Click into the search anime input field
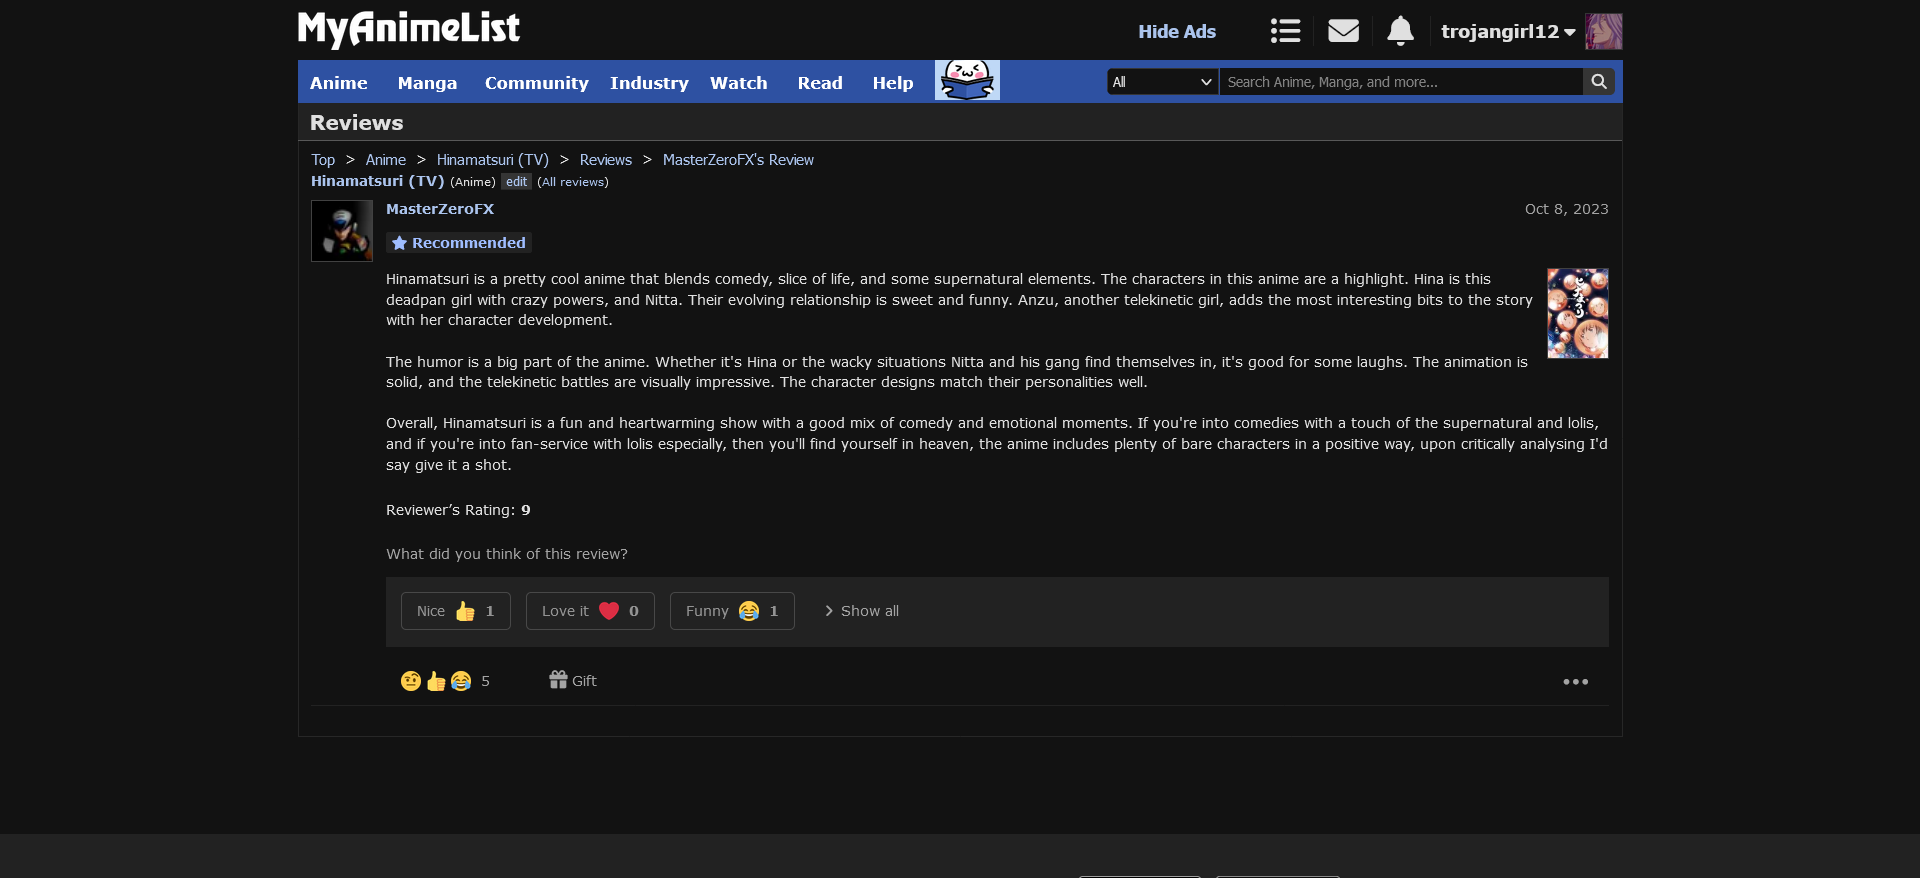 coord(1400,82)
